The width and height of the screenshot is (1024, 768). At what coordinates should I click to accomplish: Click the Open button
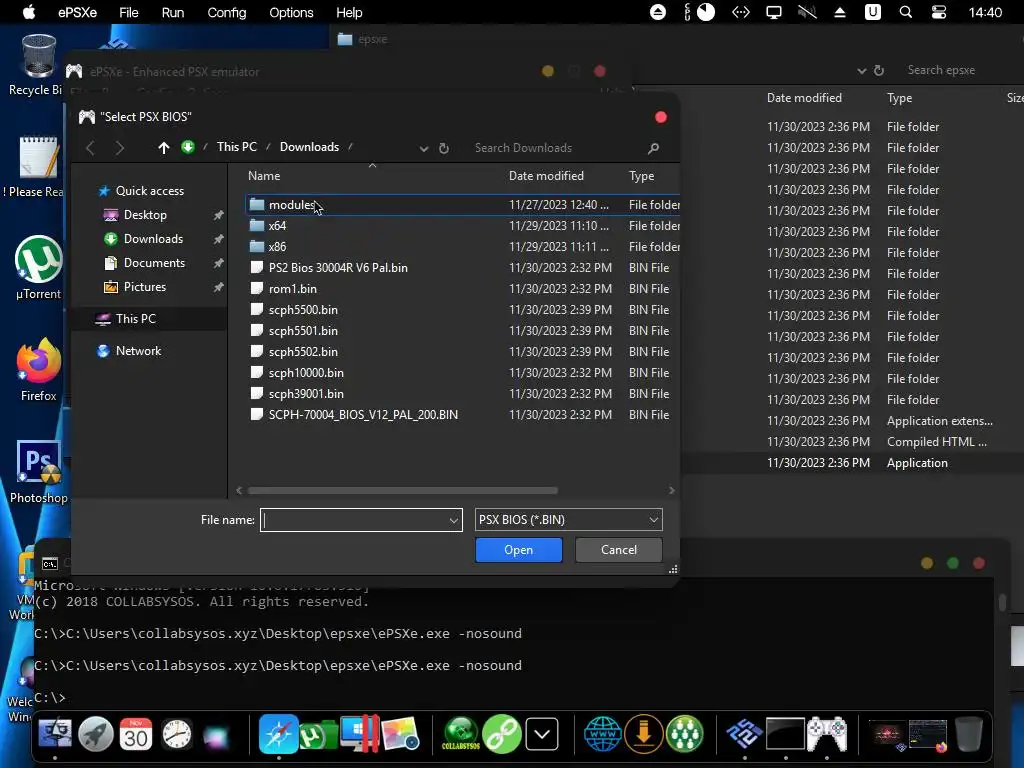519,550
